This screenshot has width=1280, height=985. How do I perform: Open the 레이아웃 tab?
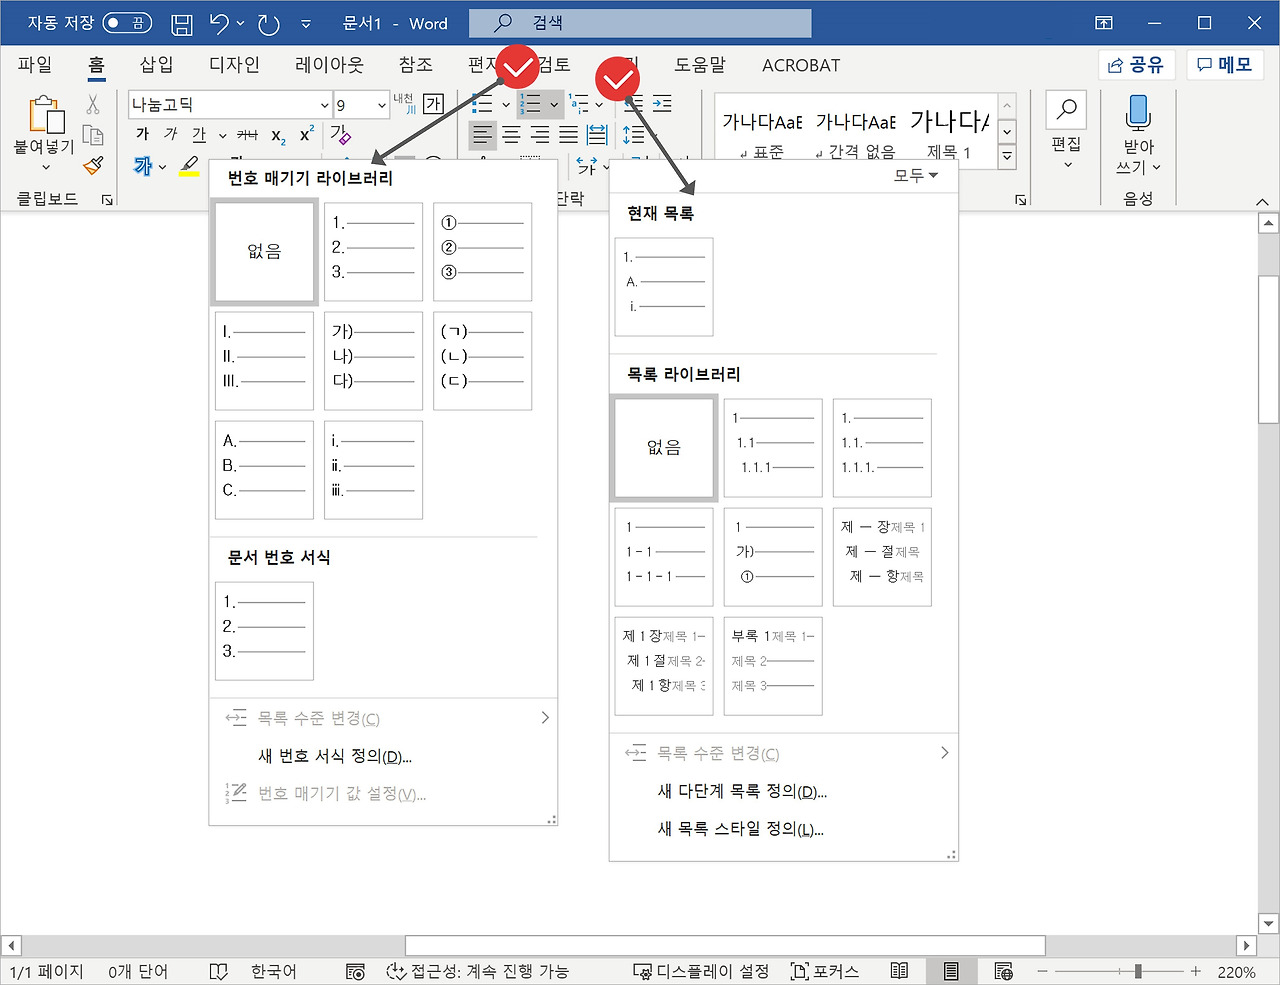[x=329, y=65]
